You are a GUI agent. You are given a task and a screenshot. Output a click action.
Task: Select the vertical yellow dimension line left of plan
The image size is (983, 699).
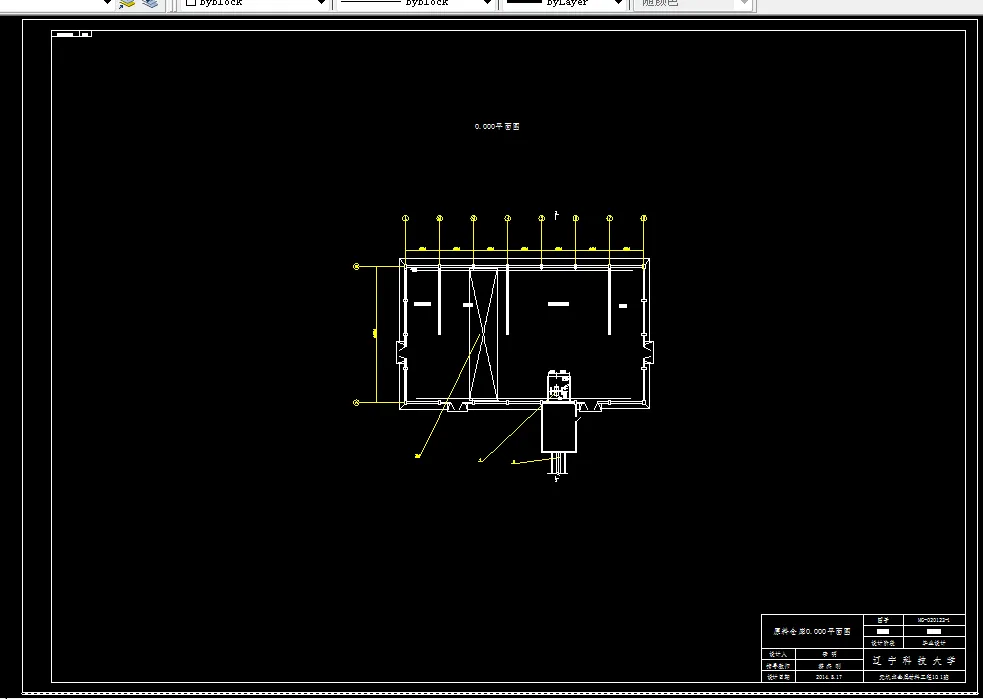(376, 335)
